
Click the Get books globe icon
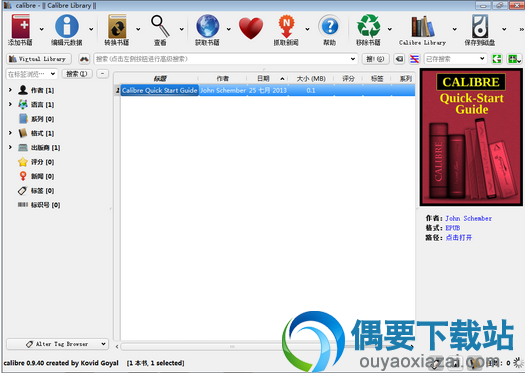[207, 26]
